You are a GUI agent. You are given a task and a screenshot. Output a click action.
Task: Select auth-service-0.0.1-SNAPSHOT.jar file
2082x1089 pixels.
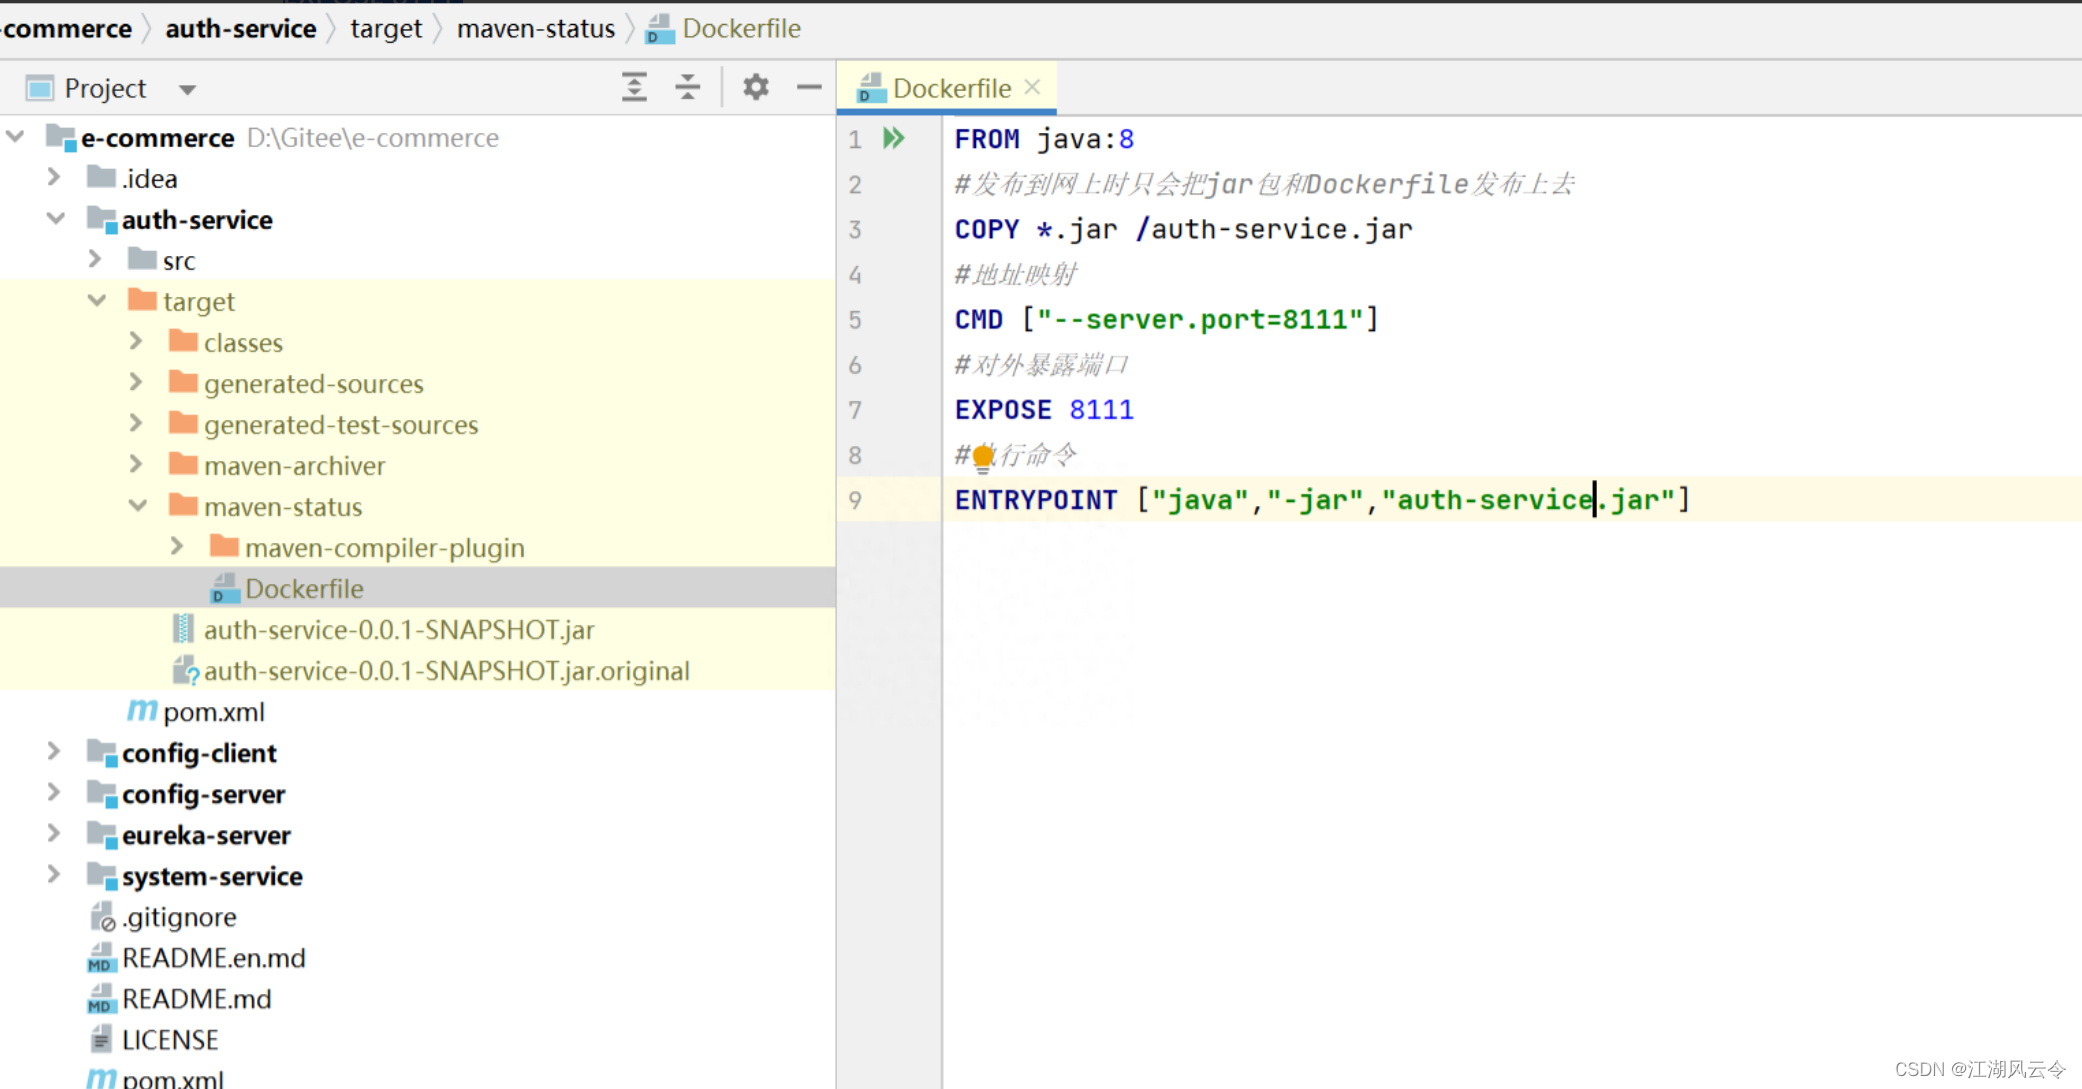click(x=398, y=630)
